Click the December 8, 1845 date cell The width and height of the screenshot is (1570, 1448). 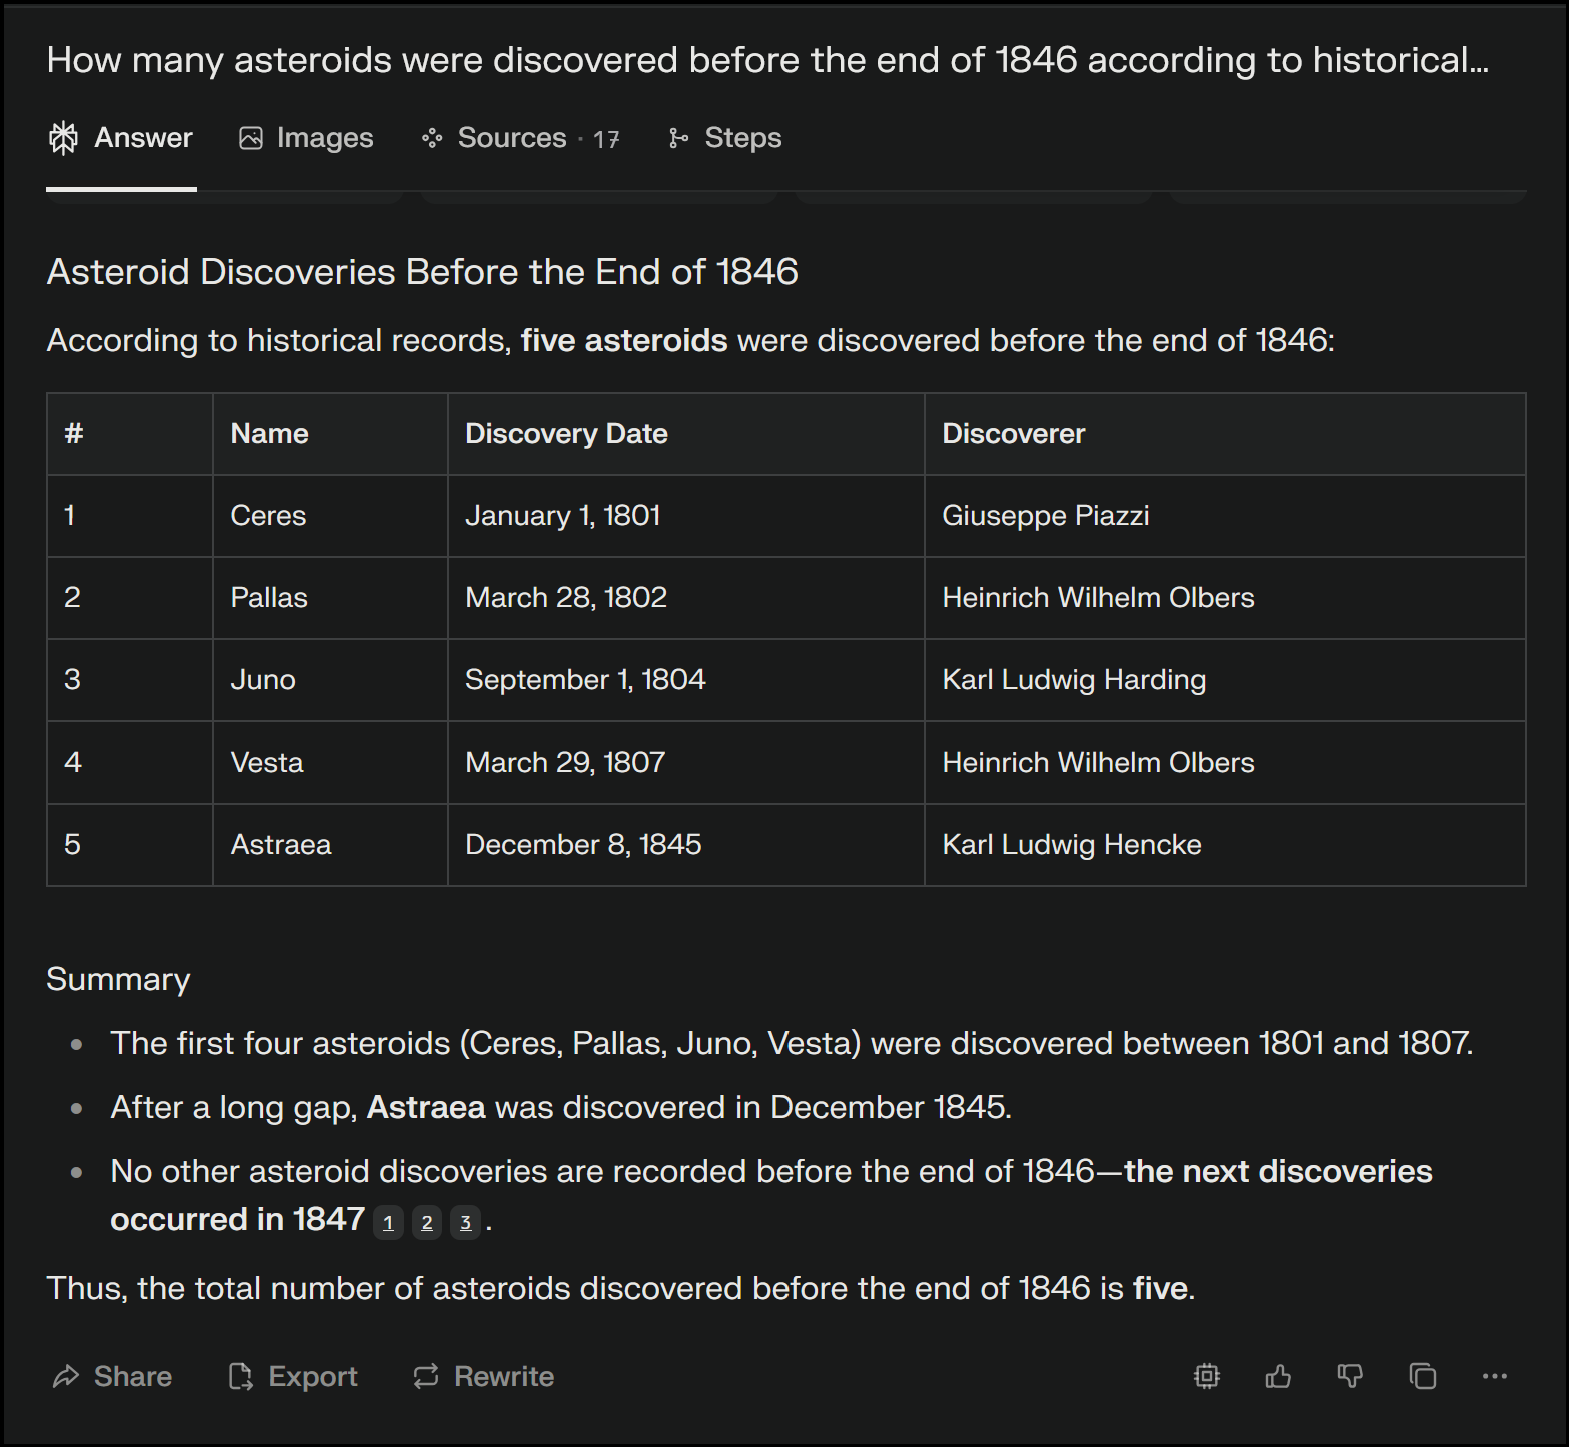click(583, 845)
